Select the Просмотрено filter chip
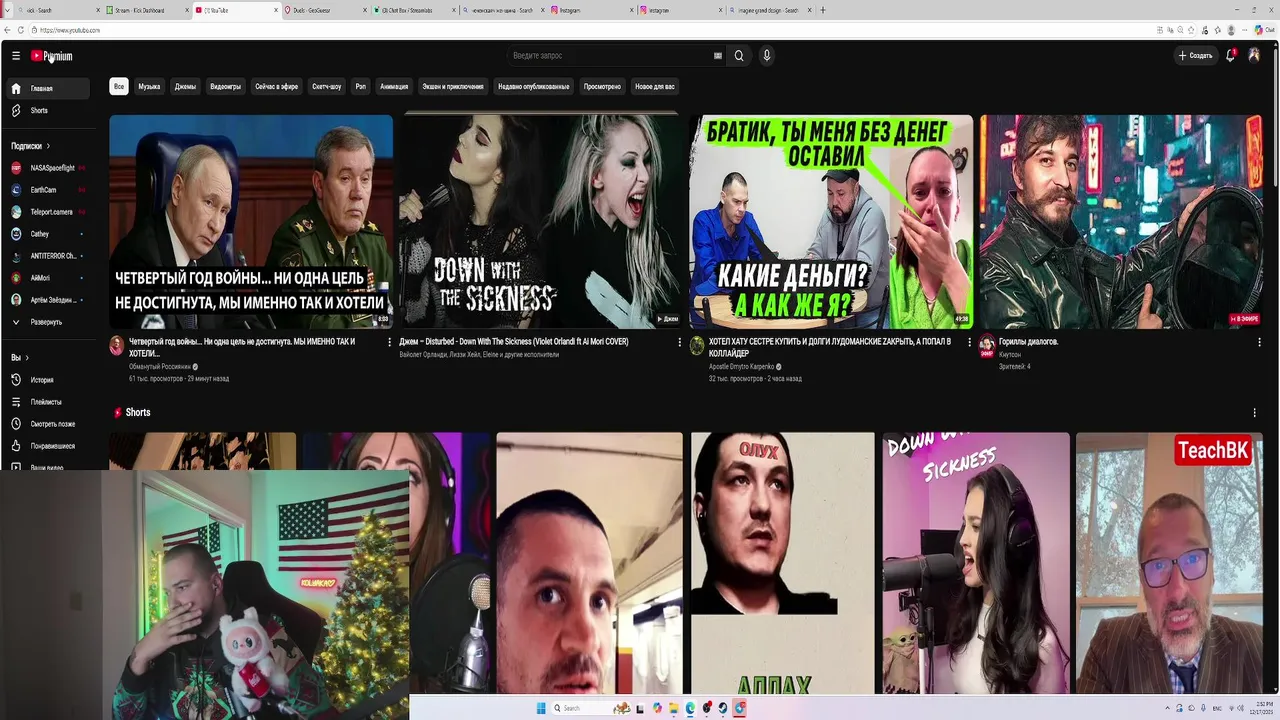Viewport: 1280px width, 720px height. click(602, 87)
